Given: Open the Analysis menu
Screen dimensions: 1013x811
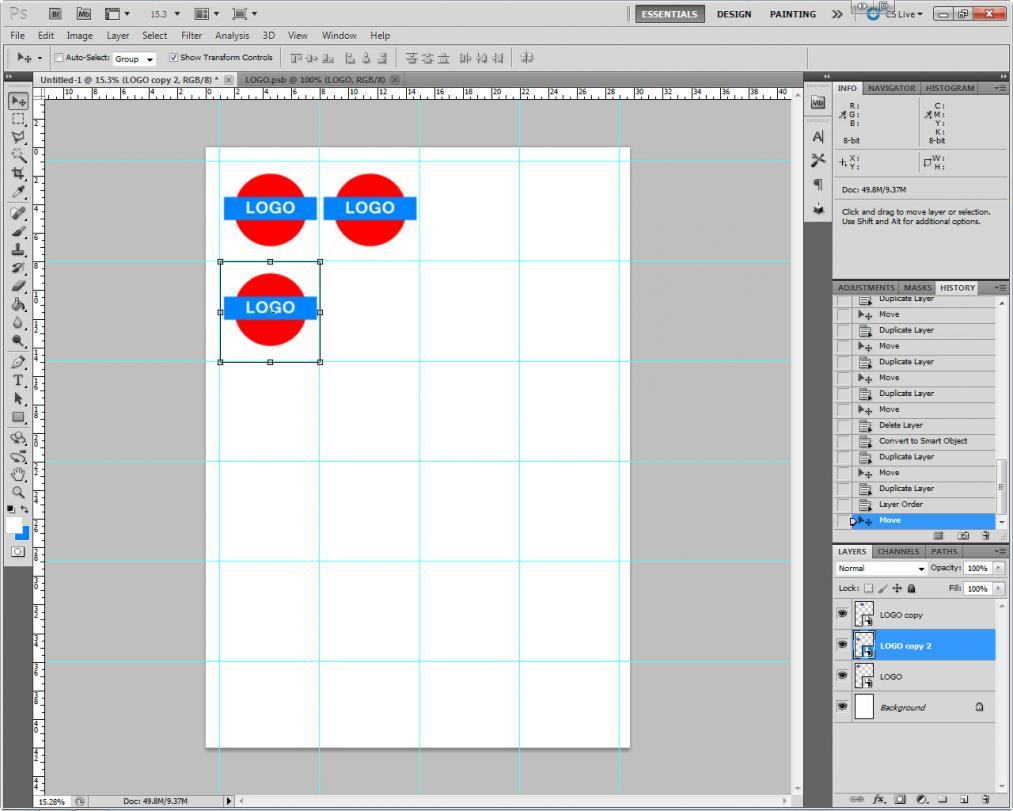Looking at the screenshot, I should pyautogui.click(x=232, y=36).
